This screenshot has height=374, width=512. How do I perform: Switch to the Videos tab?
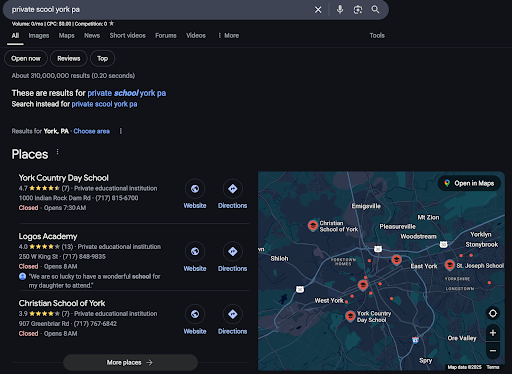tap(196, 35)
